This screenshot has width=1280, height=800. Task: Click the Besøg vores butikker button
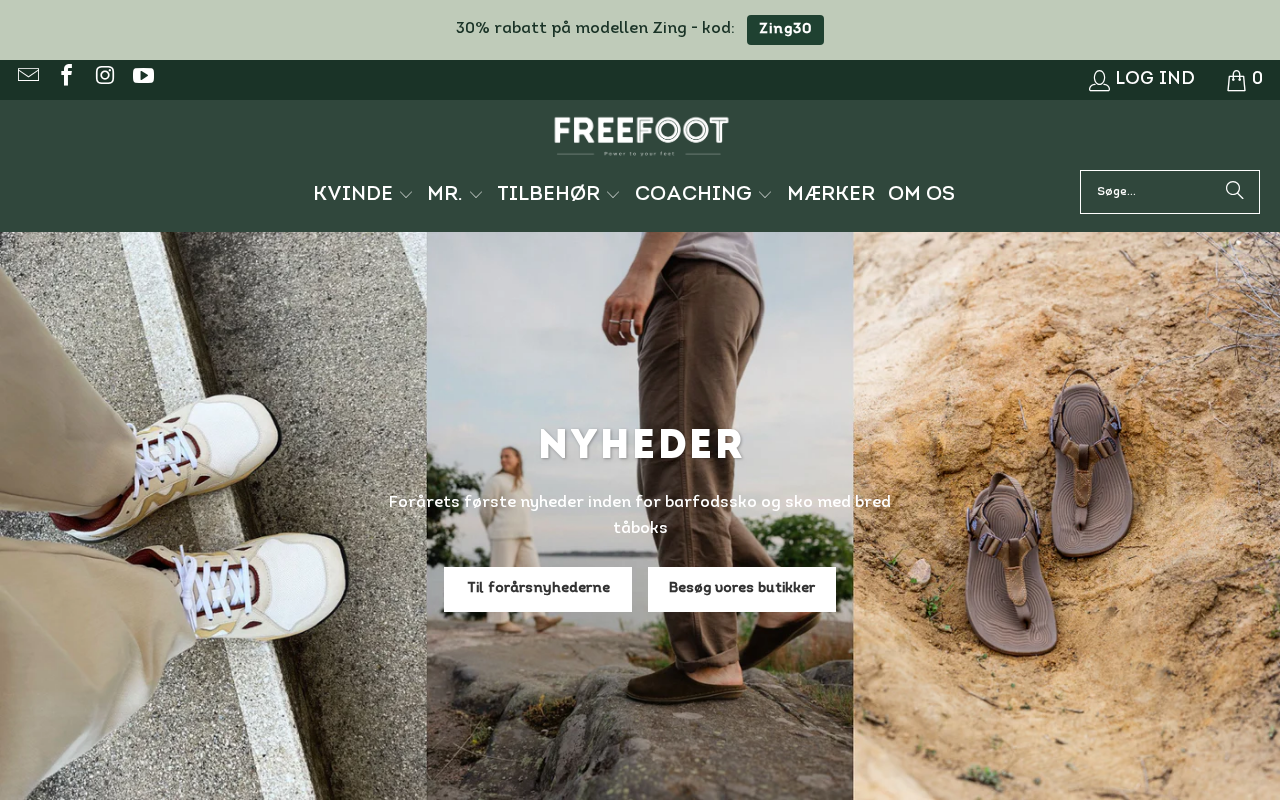742,589
